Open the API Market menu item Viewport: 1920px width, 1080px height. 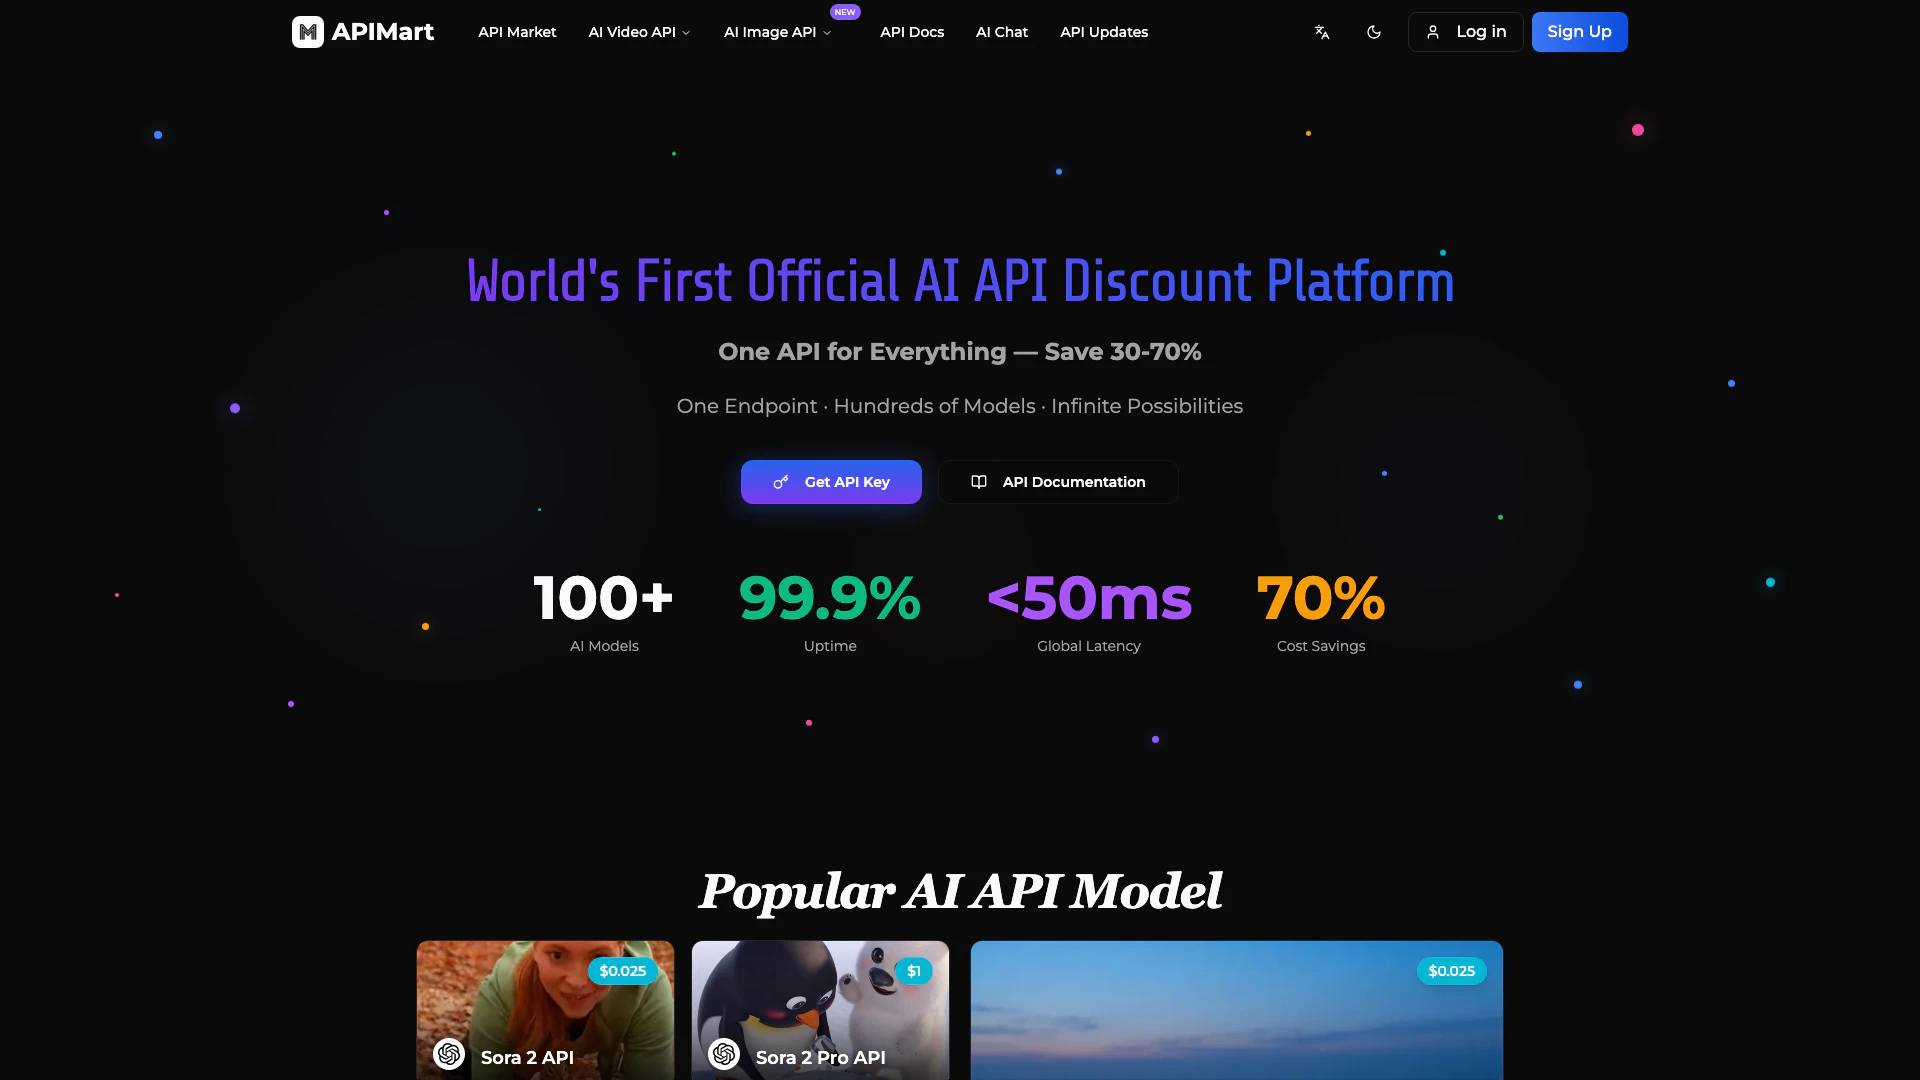click(517, 32)
